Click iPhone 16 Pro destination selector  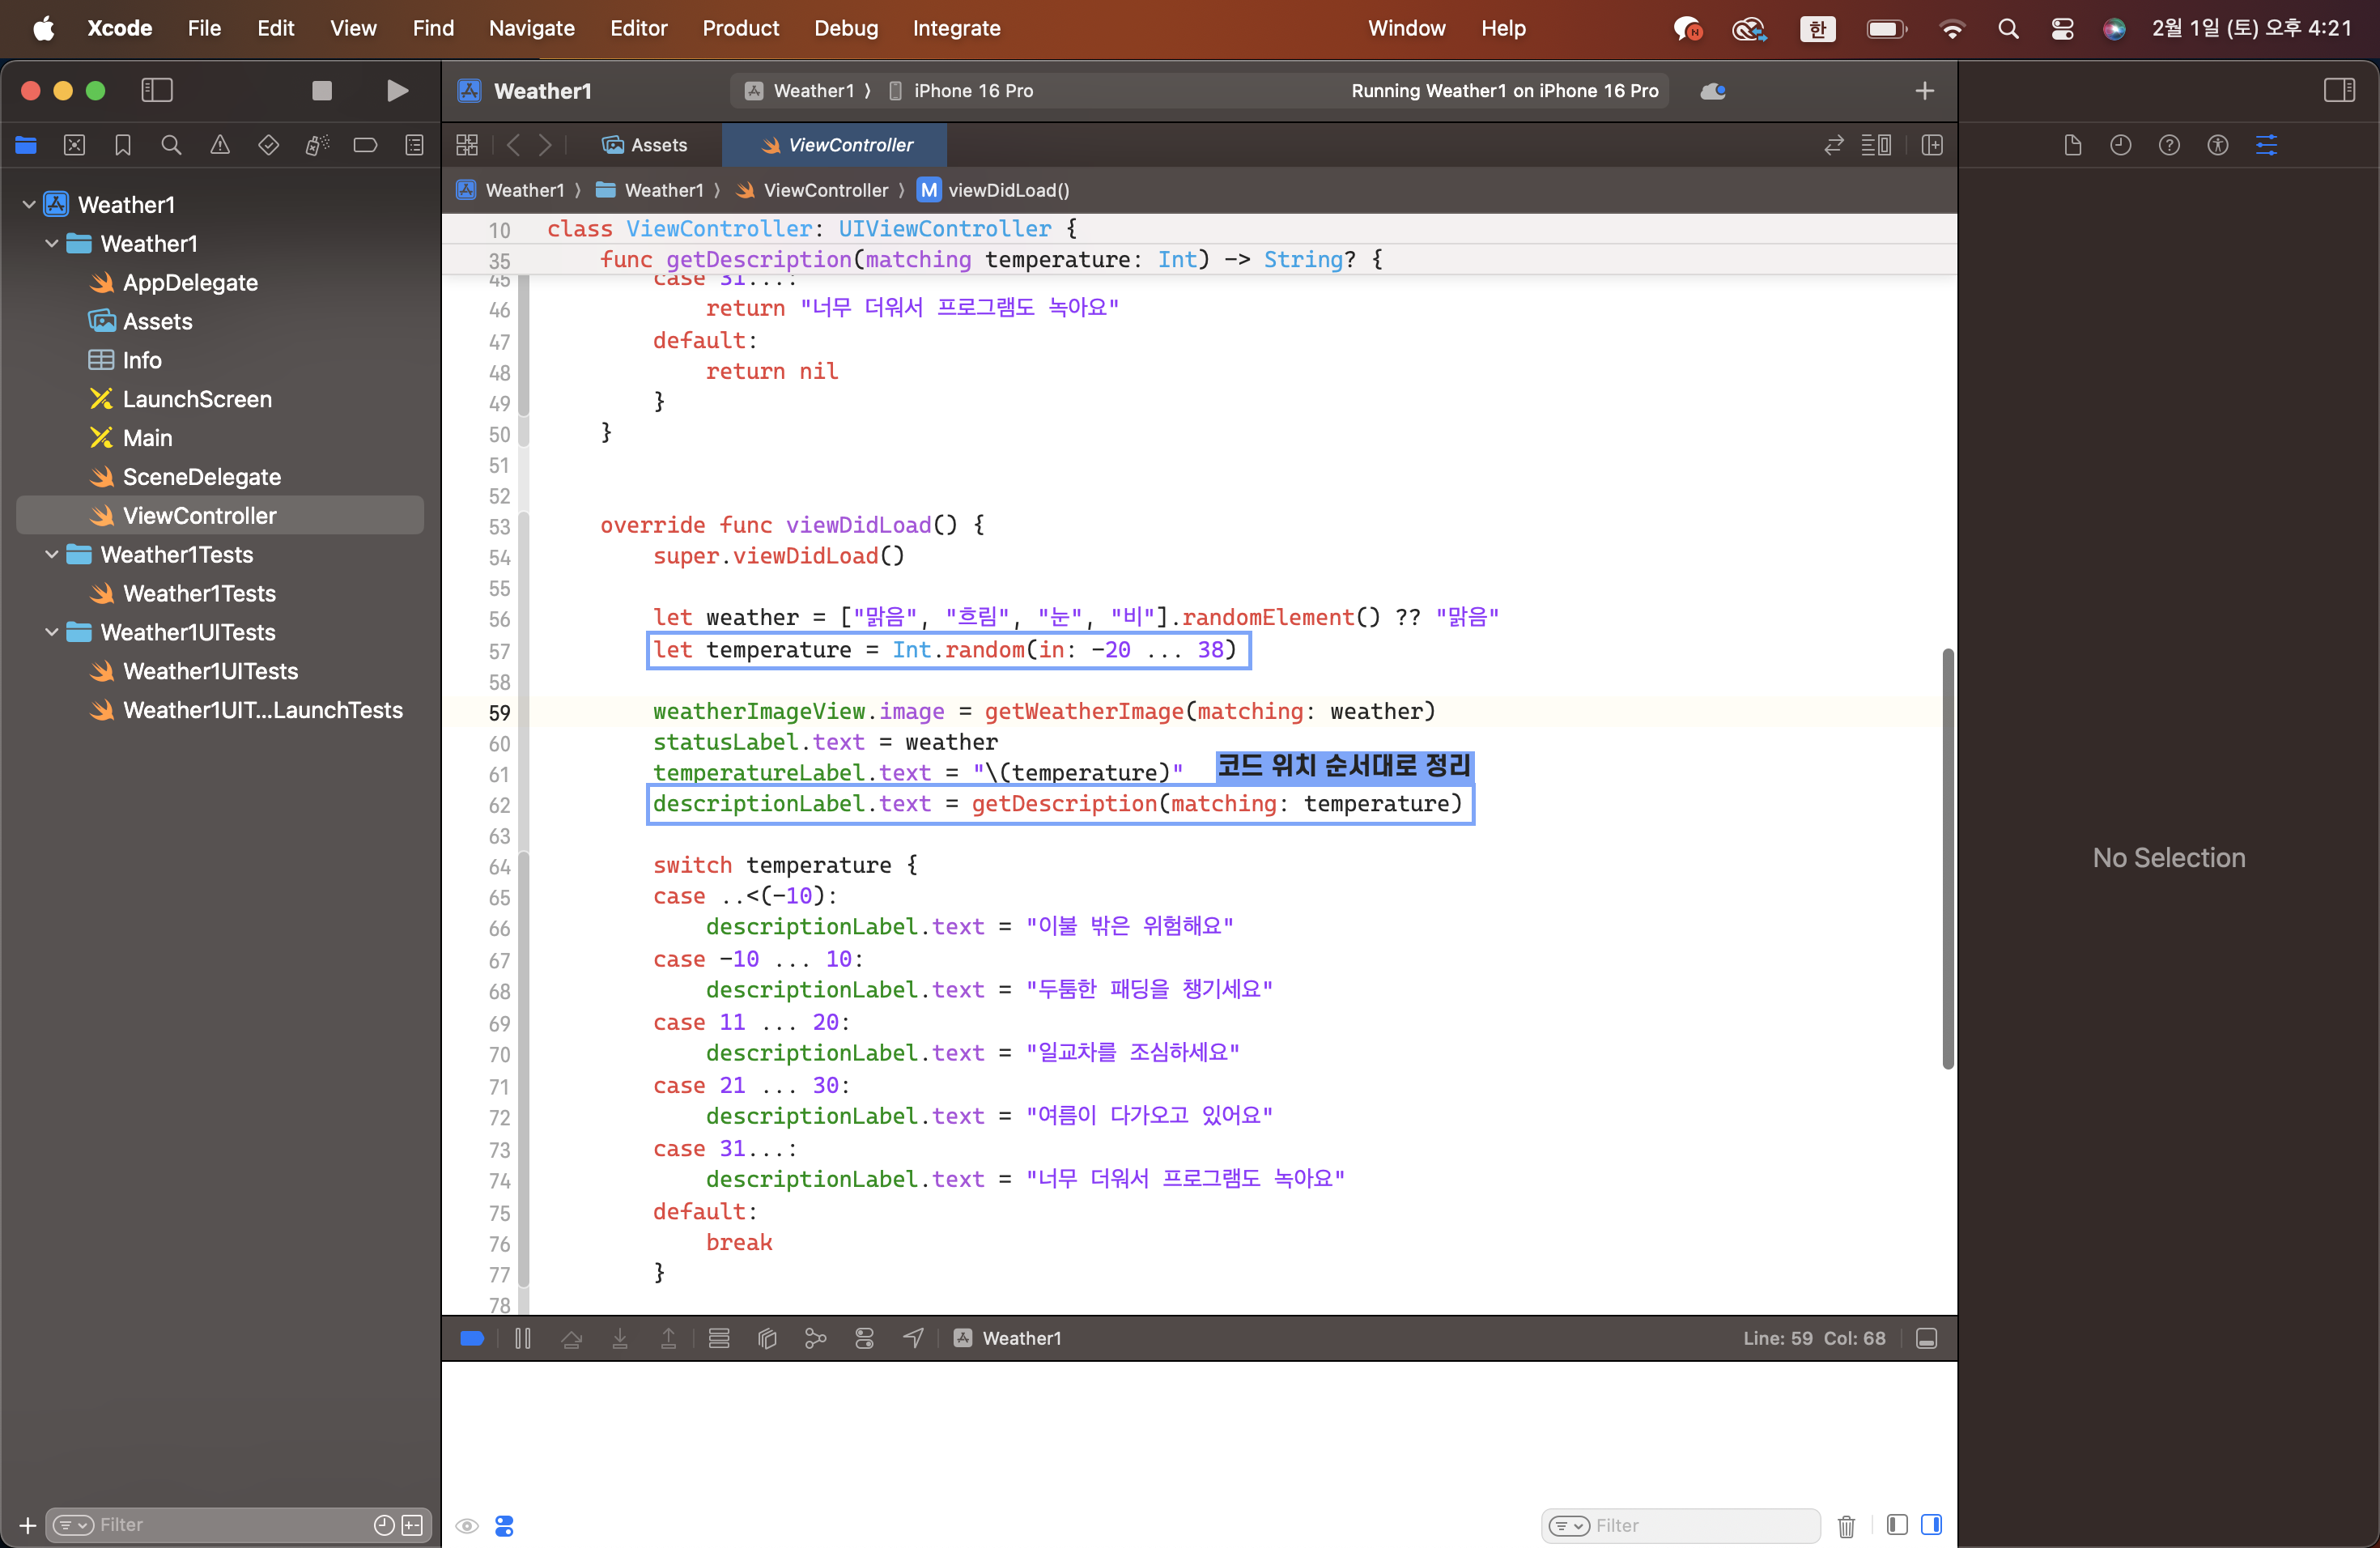click(x=972, y=91)
